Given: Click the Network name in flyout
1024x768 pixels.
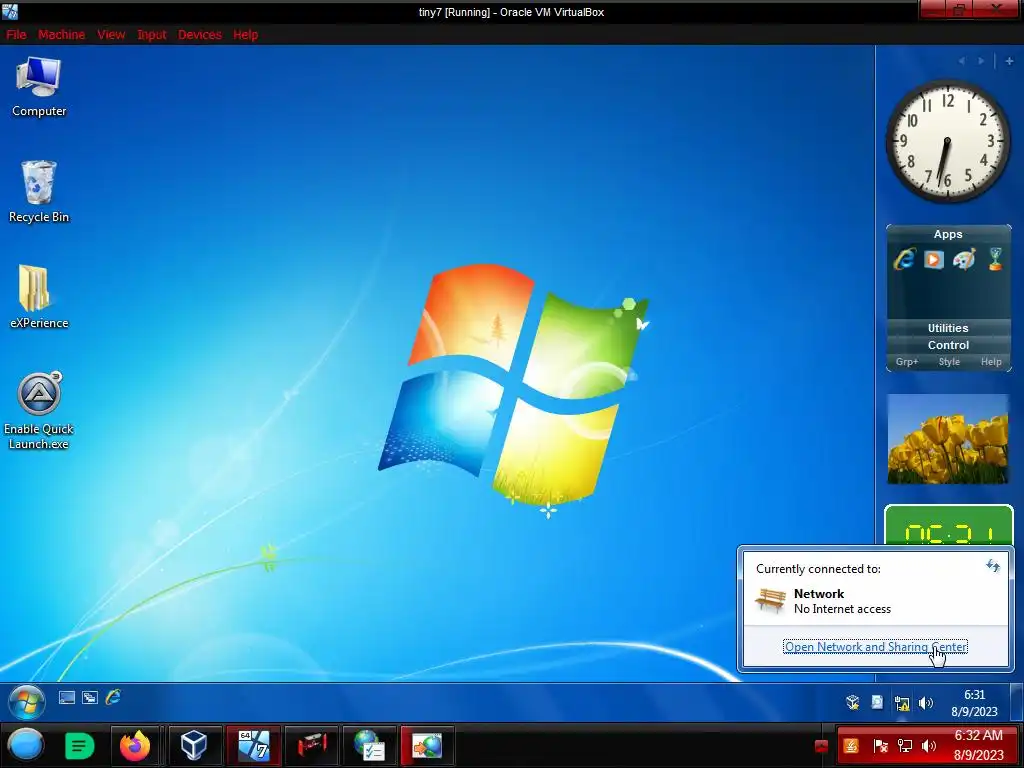Looking at the screenshot, I should (819, 594).
